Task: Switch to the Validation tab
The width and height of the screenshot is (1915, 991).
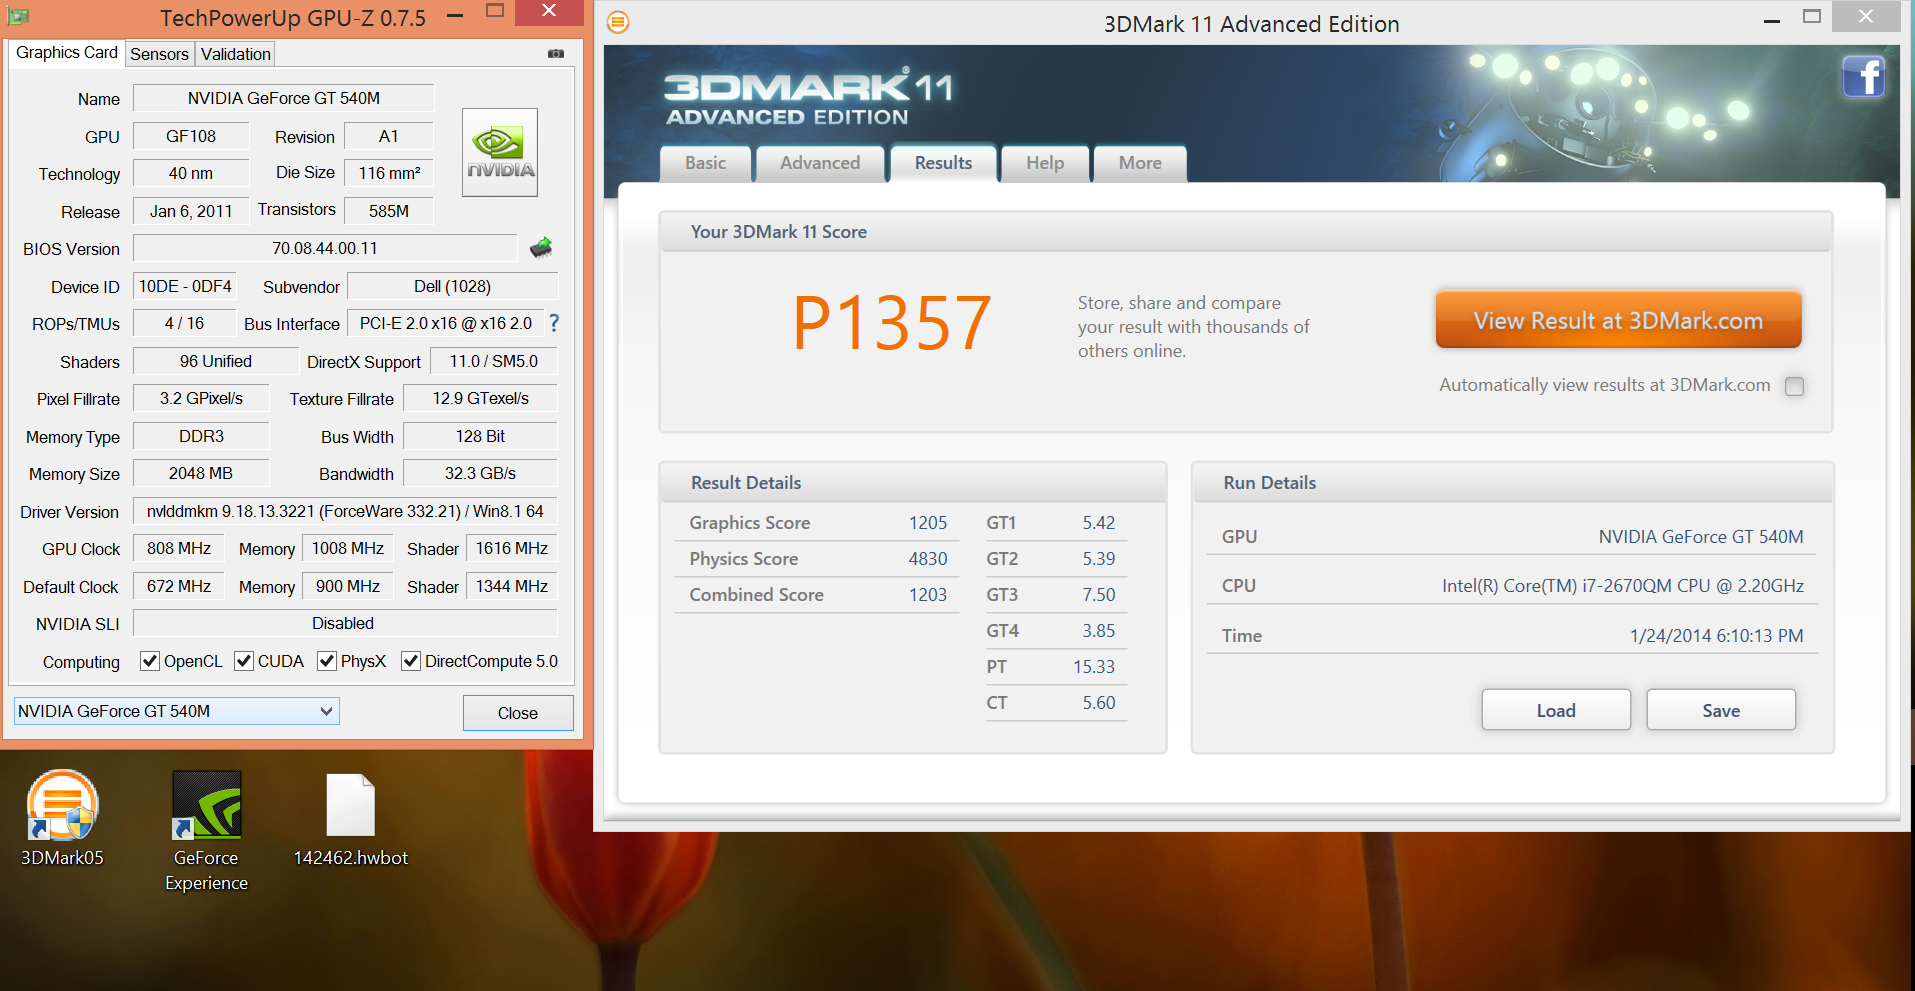Action: tap(235, 54)
